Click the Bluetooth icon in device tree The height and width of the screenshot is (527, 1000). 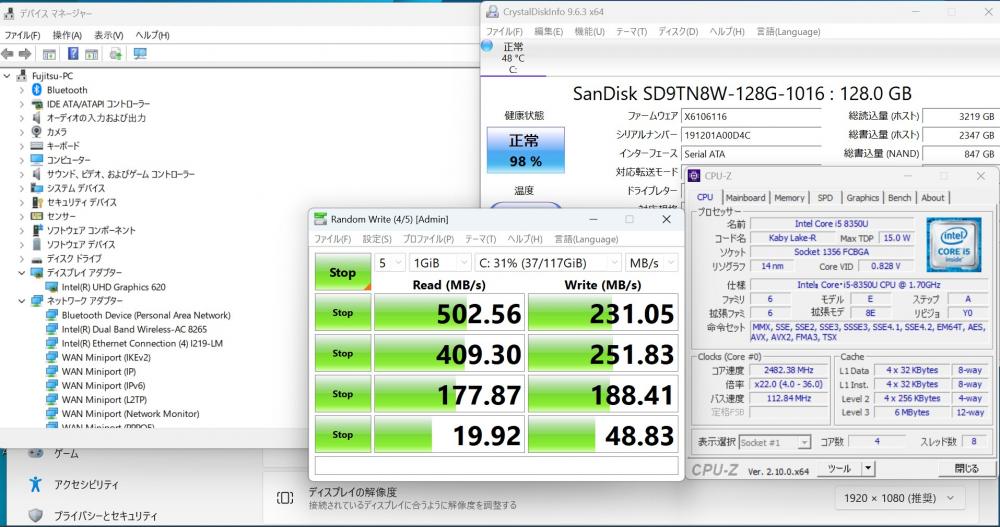37,90
